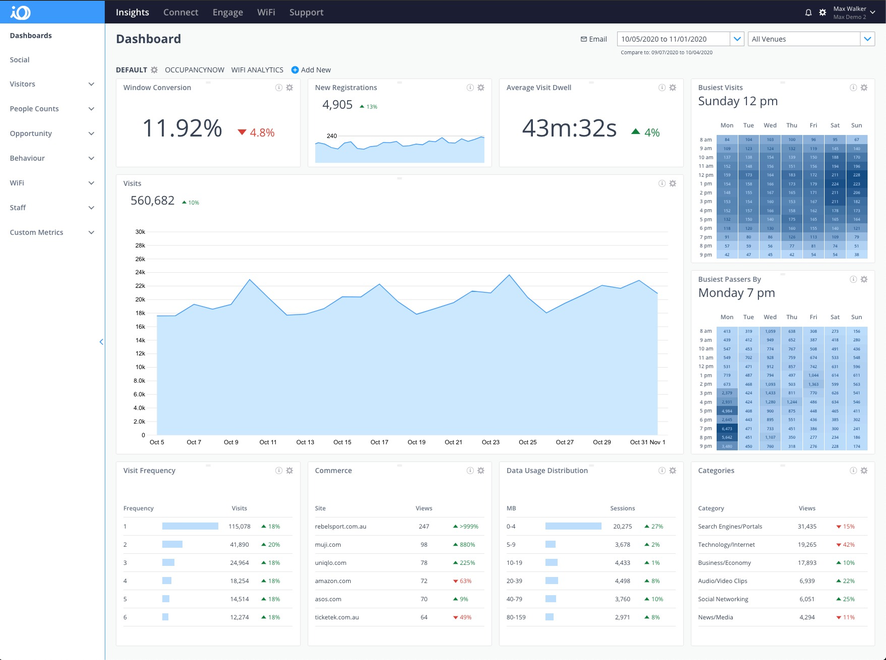This screenshot has width=886, height=660.
Task: Expand the All Venues dropdown
Action: (868, 38)
